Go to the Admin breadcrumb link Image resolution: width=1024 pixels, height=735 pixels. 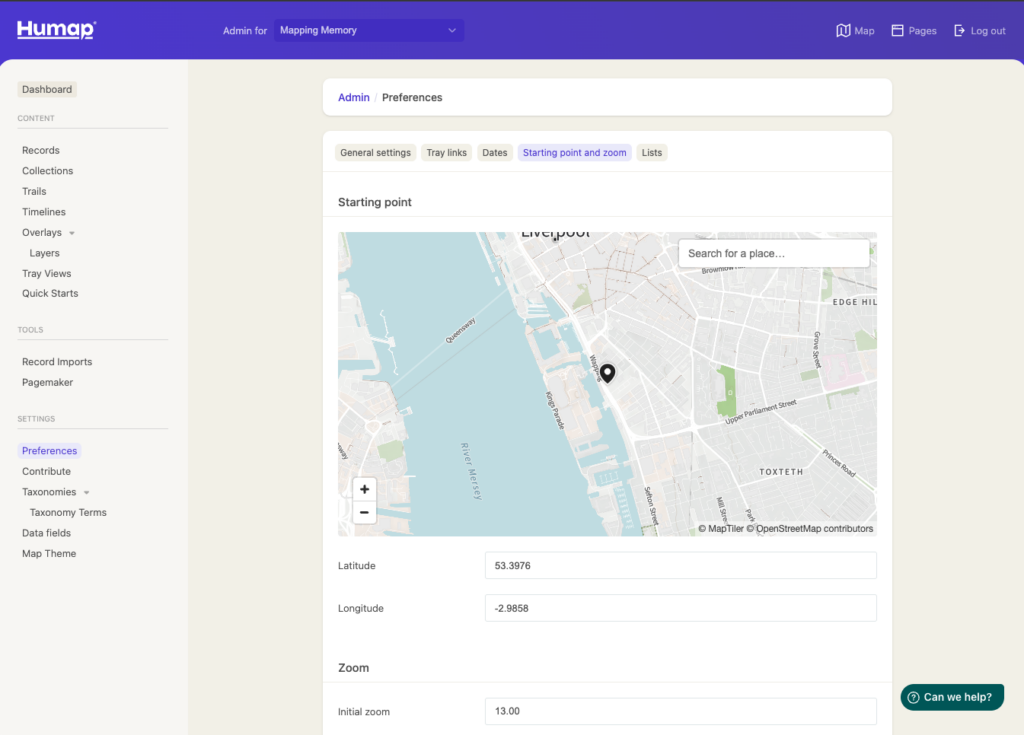353,97
